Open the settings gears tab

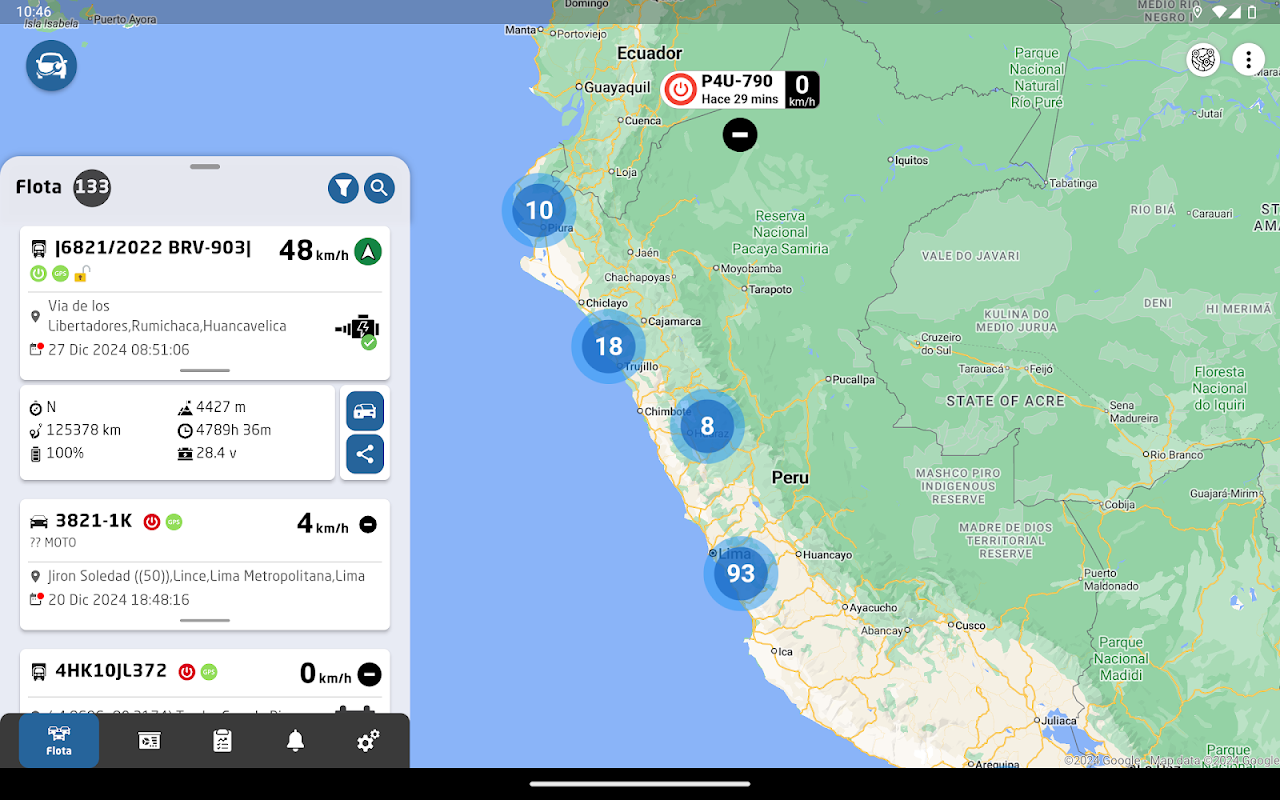(x=368, y=741)
